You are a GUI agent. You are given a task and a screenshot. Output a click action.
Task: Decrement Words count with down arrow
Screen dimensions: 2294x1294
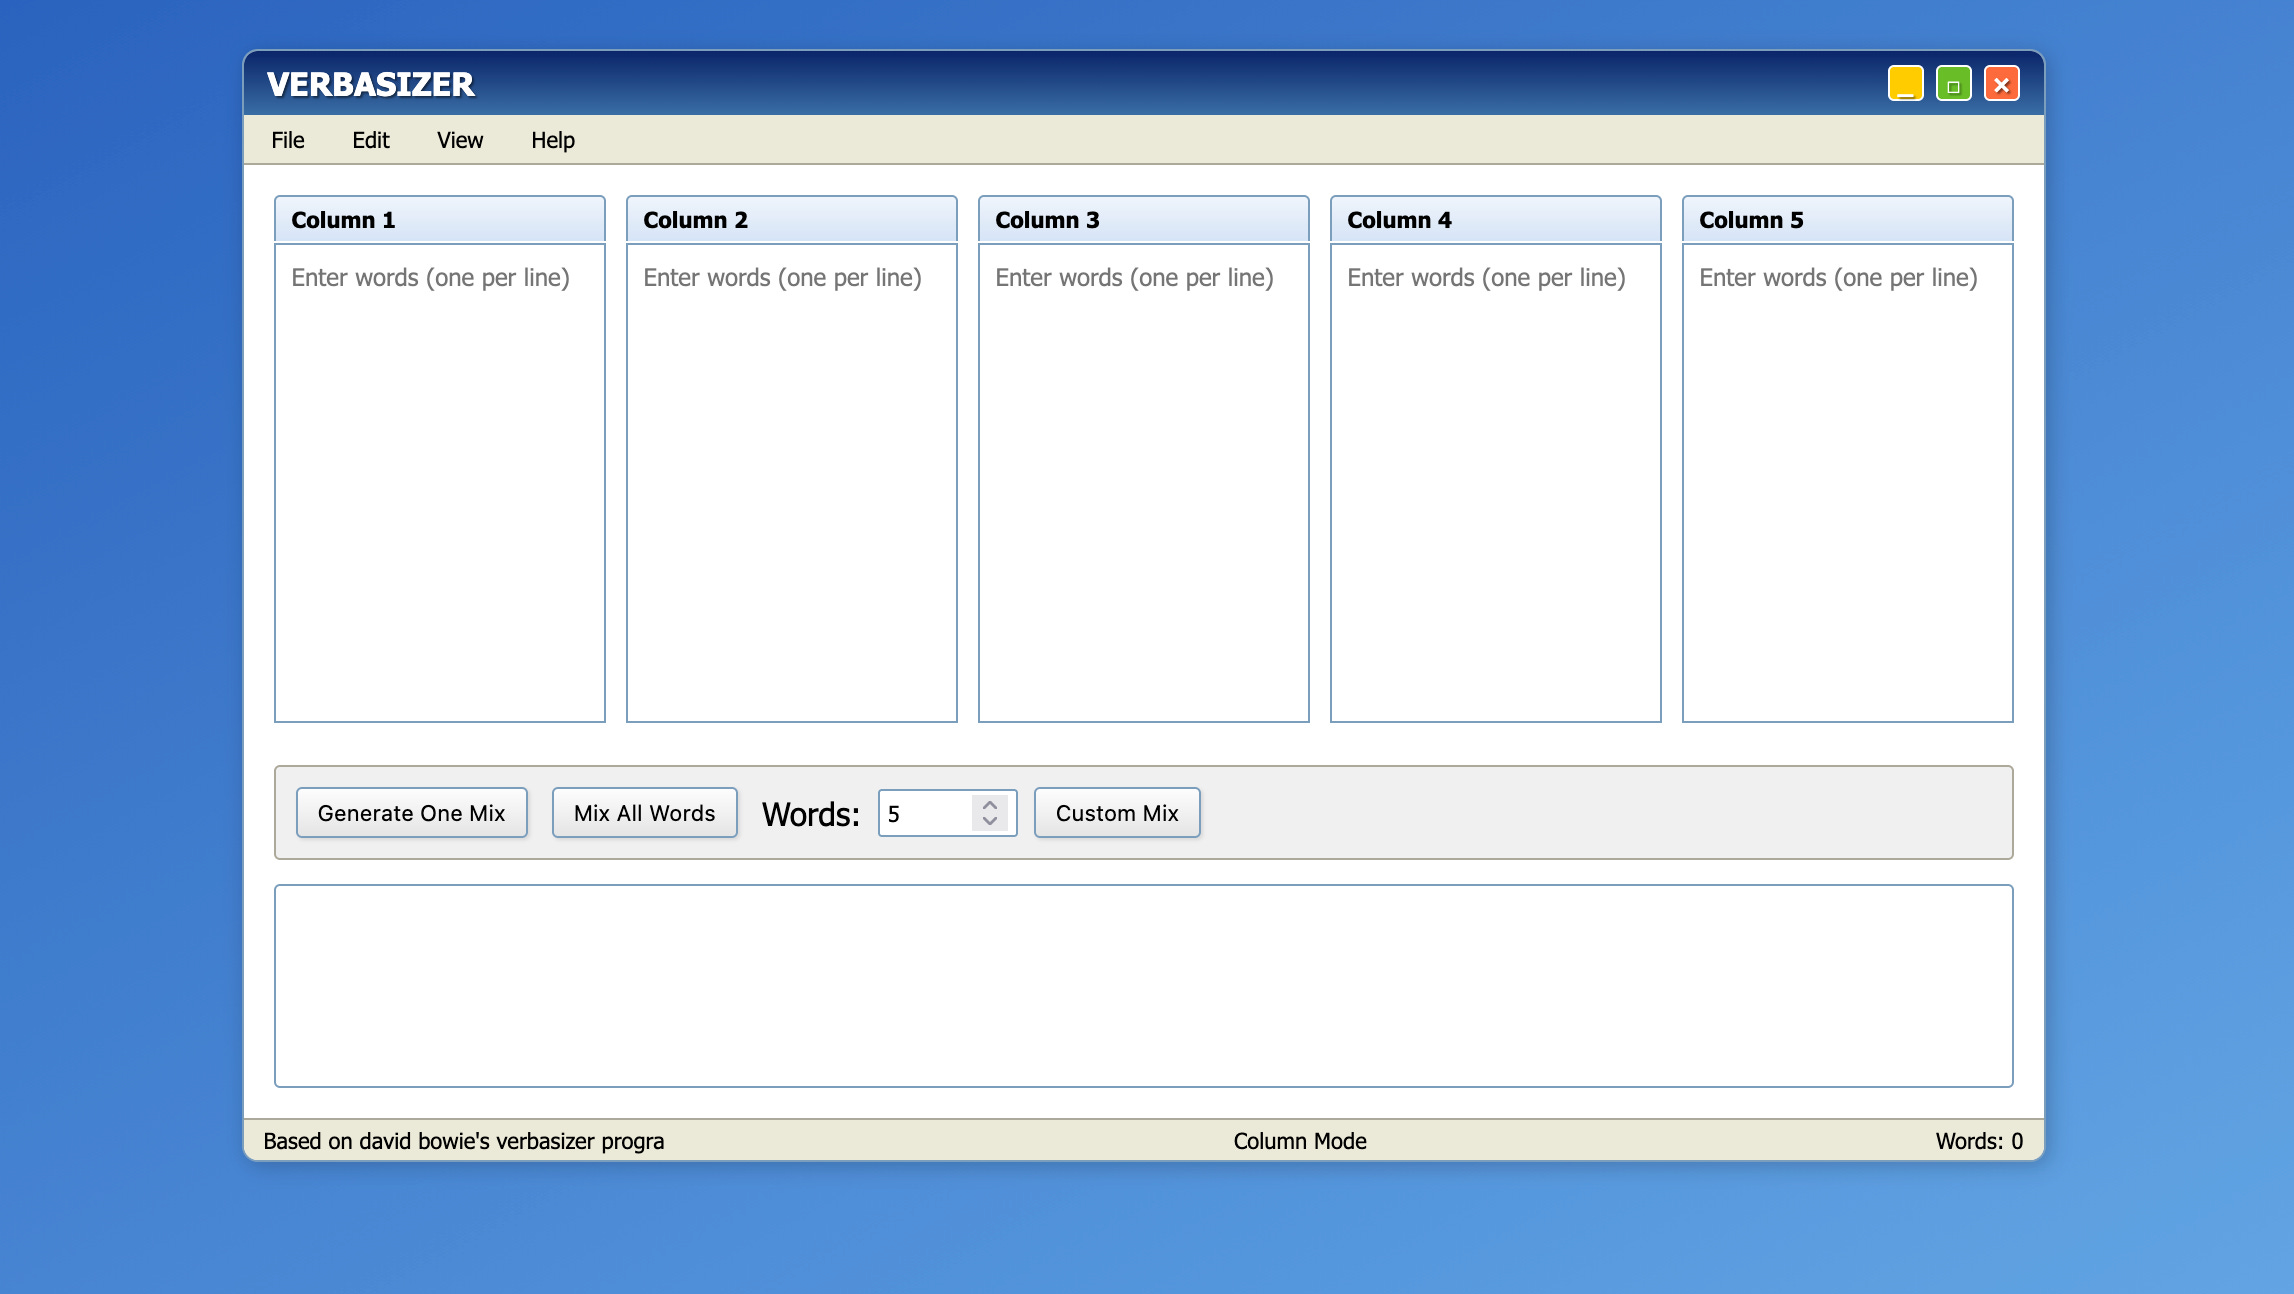click(x=989, y=822)
